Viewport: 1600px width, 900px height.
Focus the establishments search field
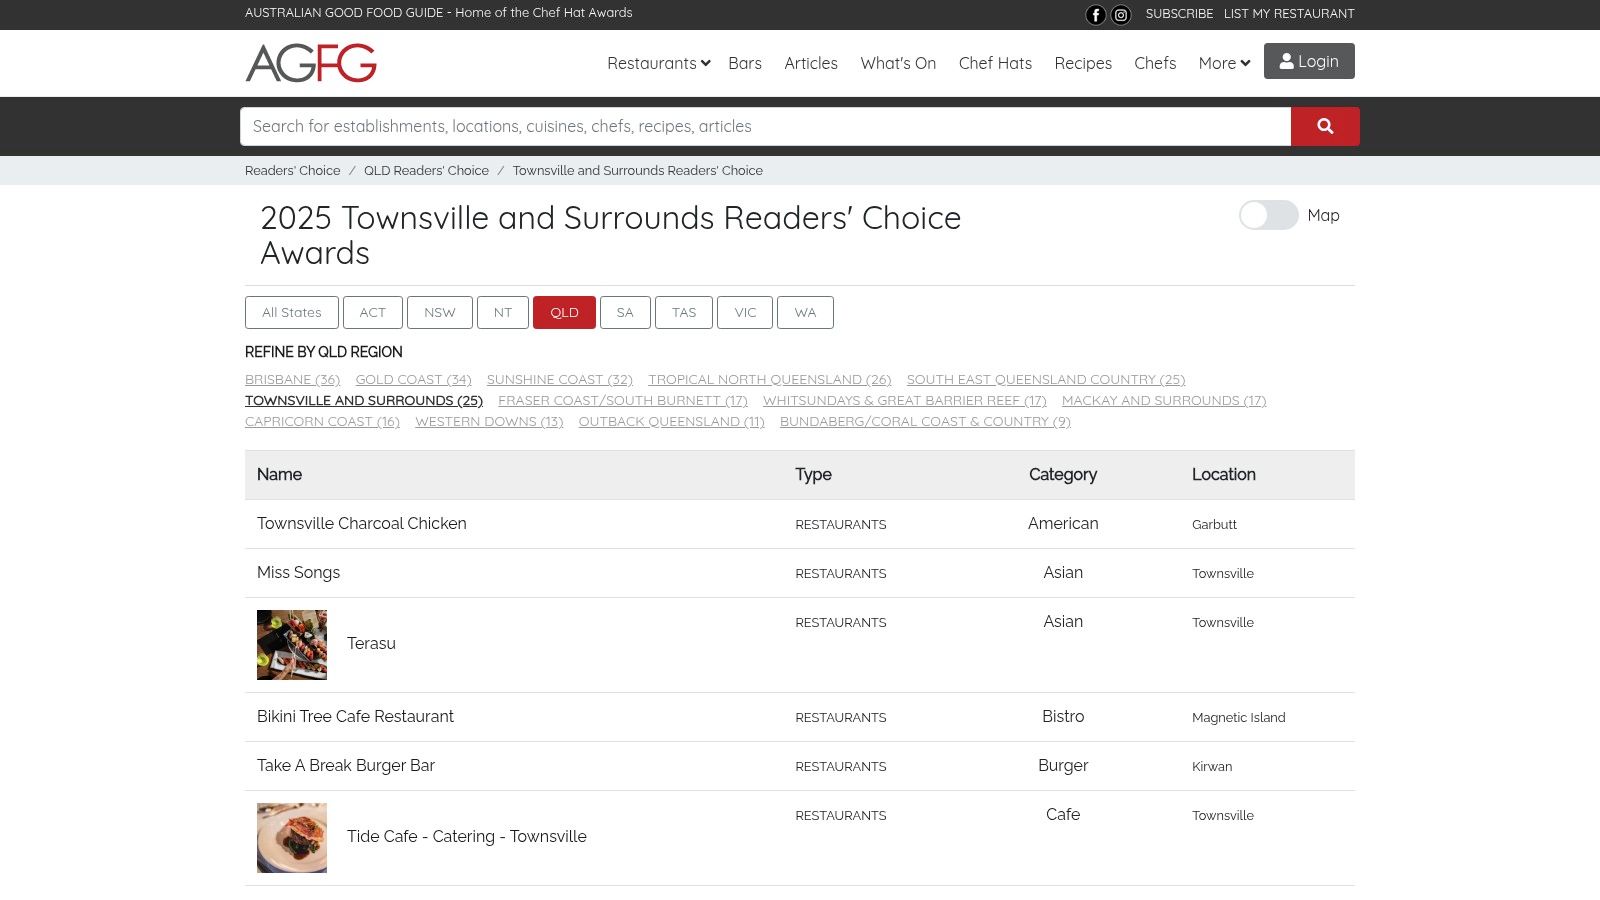(x=765, y=127)
